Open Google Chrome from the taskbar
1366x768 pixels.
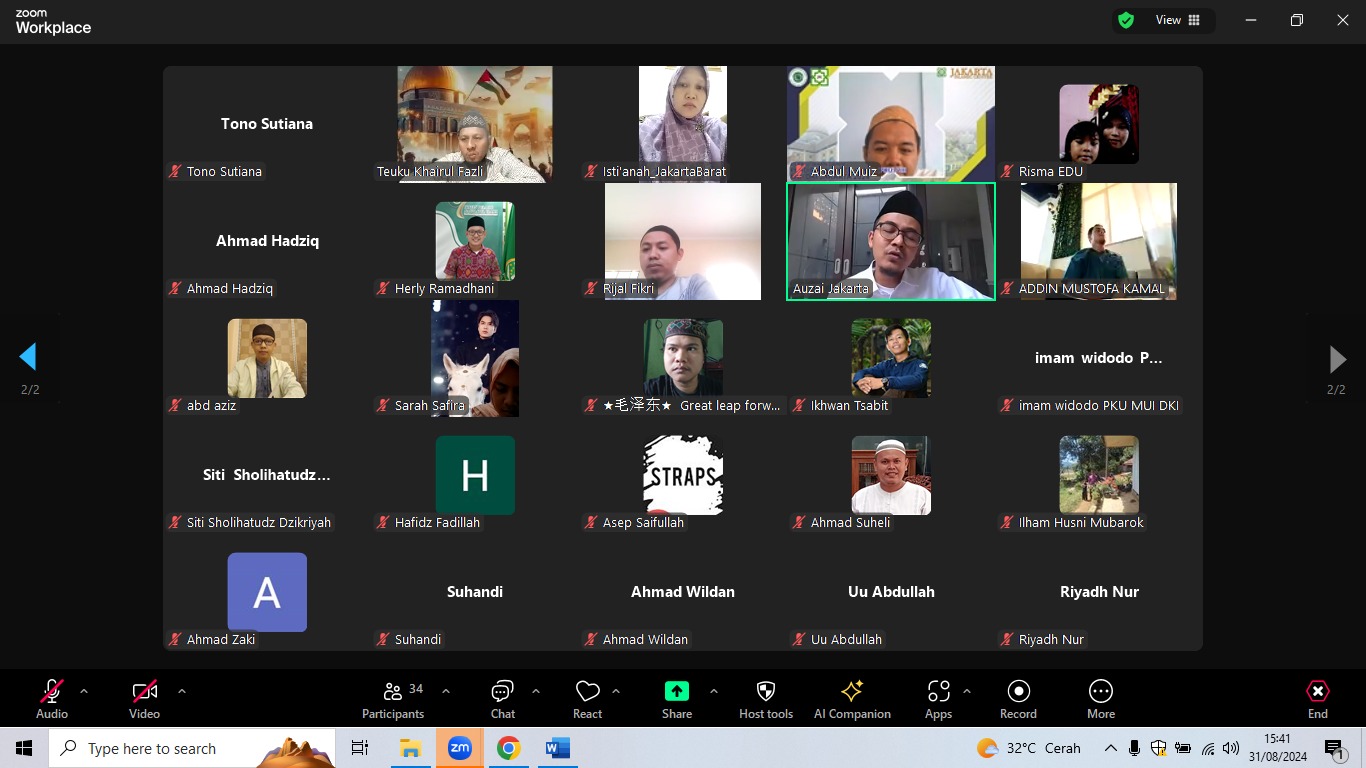(508, 748)
